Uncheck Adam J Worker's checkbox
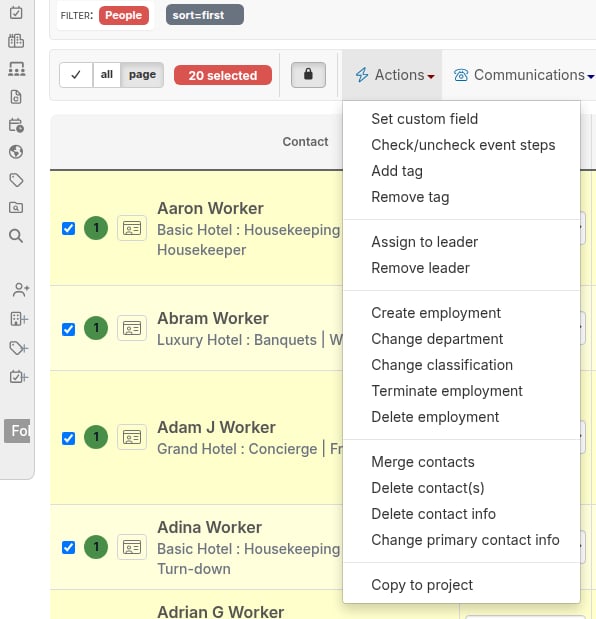 pos(68,438)
